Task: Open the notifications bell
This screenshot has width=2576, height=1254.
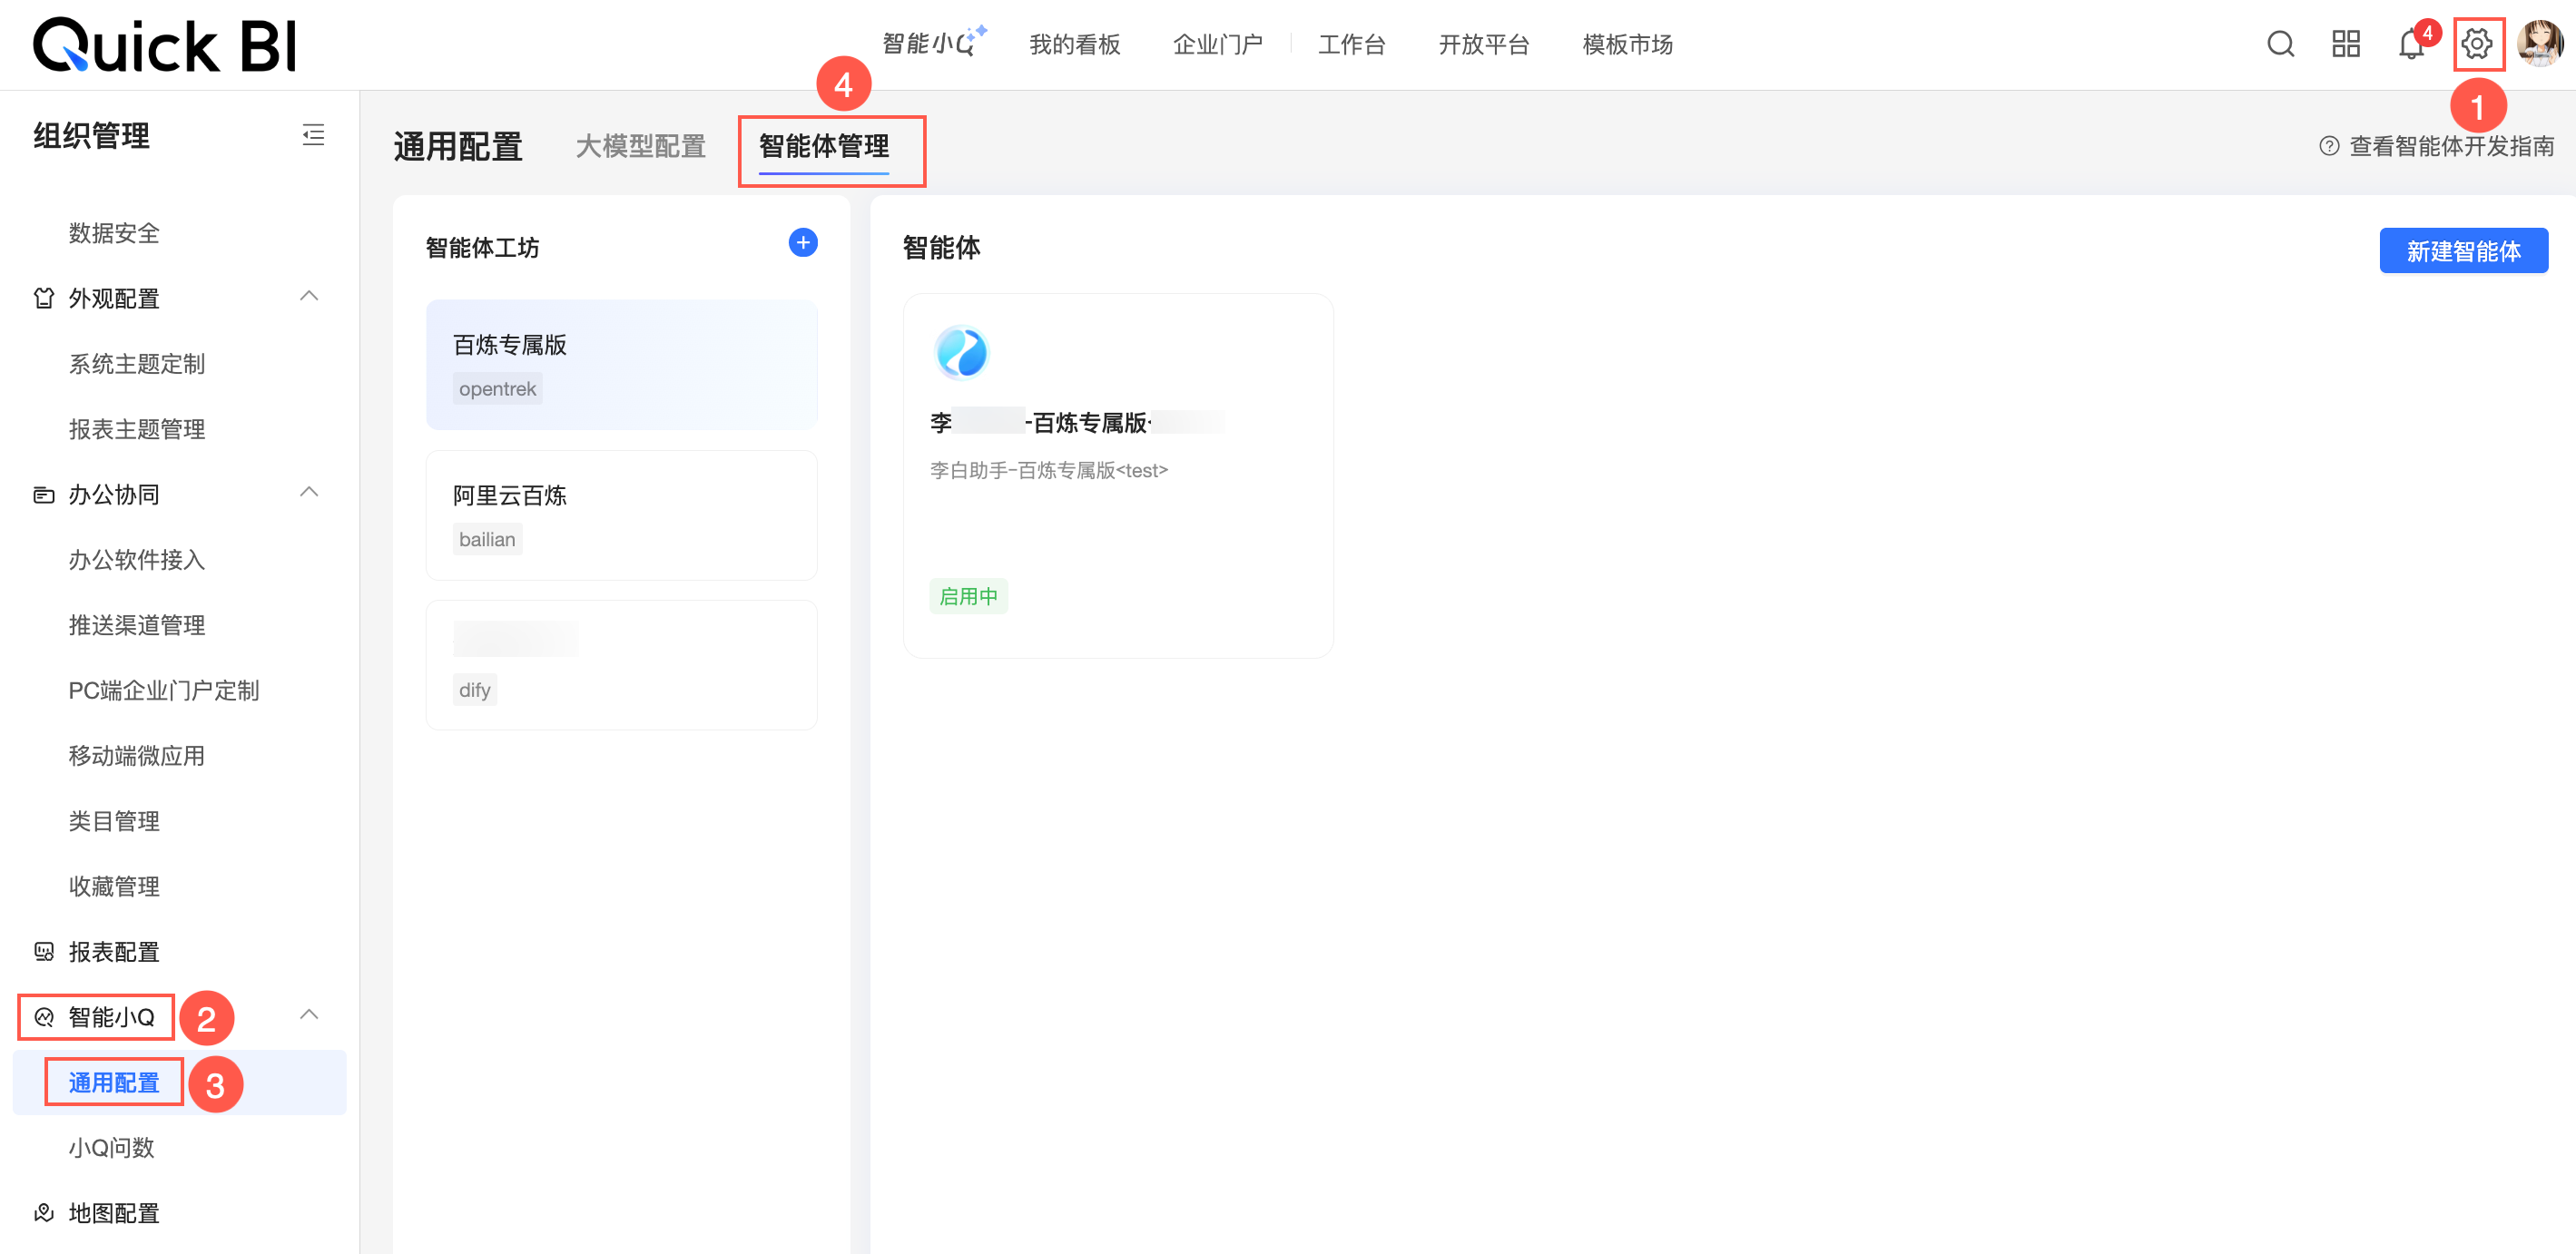Action: (x=2411, y=44)
